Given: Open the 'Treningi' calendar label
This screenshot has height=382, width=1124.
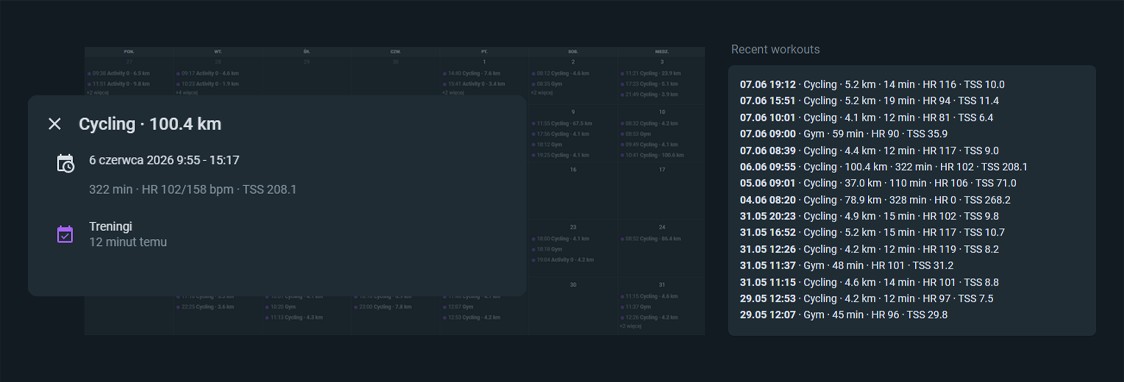Looking at the screenshot, I should pos(110,226).
